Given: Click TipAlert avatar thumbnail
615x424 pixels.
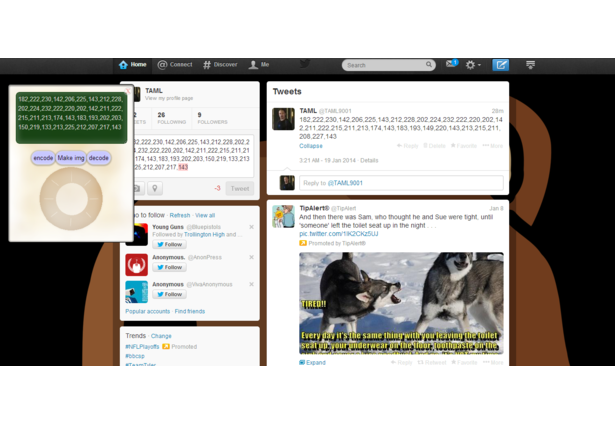Looking at the screenshot, I should point(283,216).
